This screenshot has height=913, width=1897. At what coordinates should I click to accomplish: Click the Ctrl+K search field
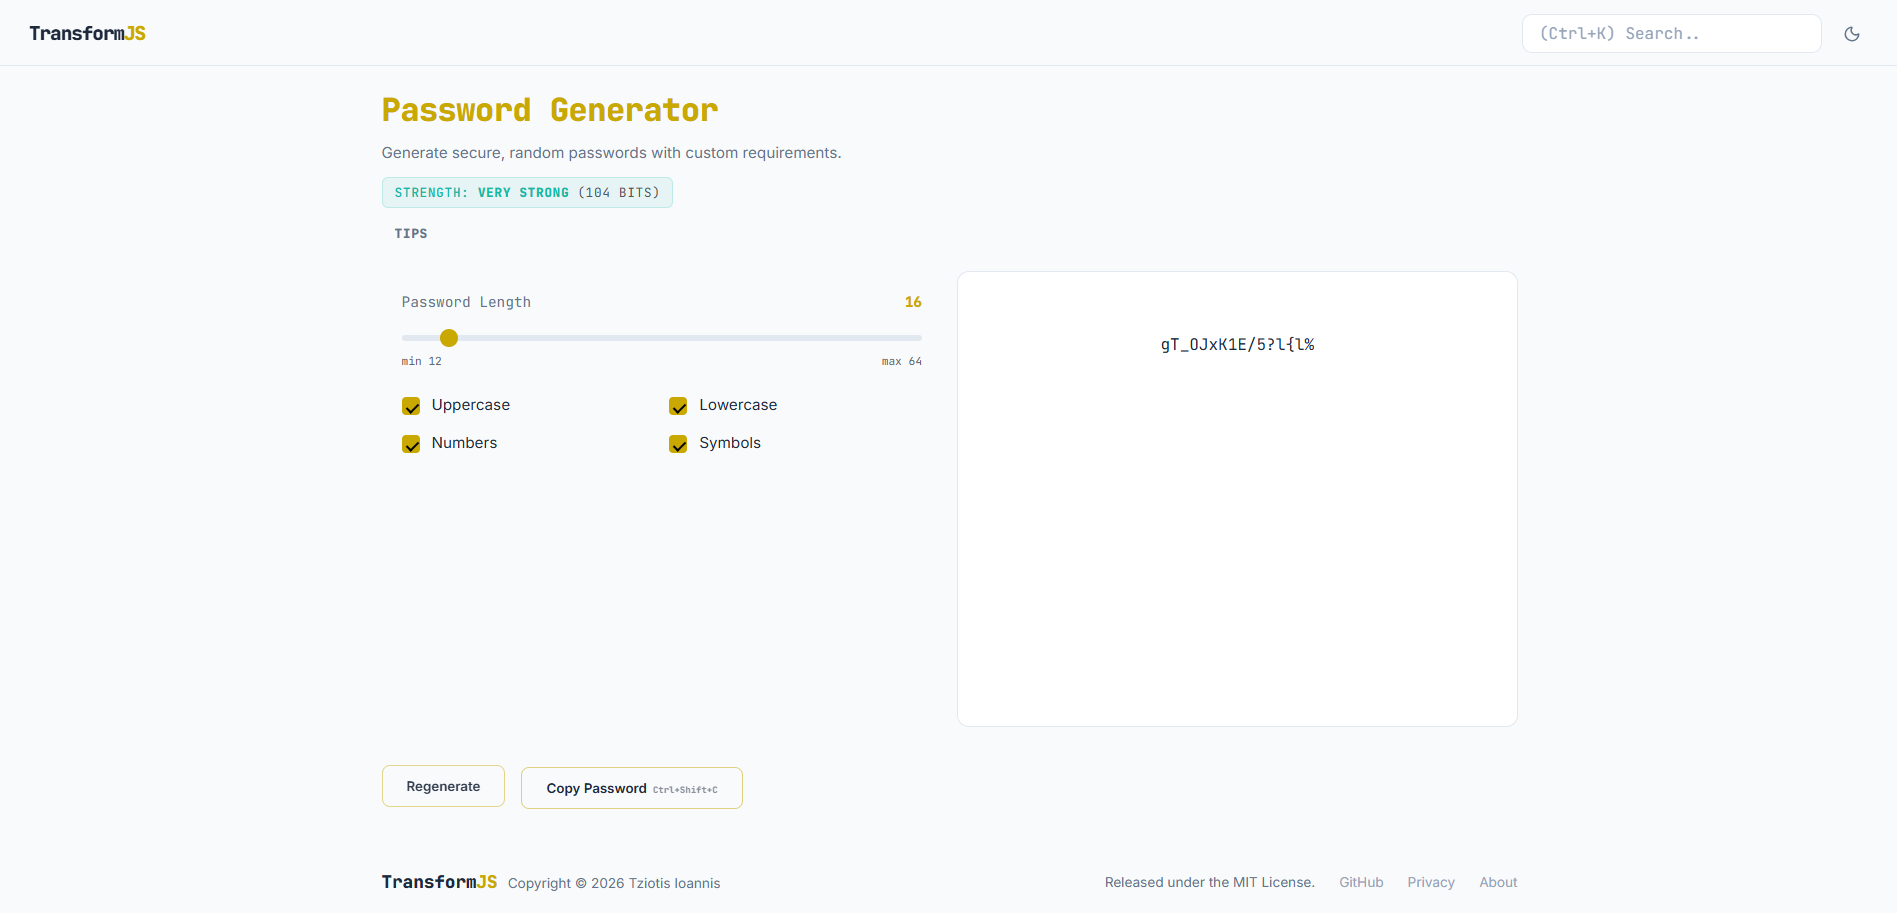1671,33
